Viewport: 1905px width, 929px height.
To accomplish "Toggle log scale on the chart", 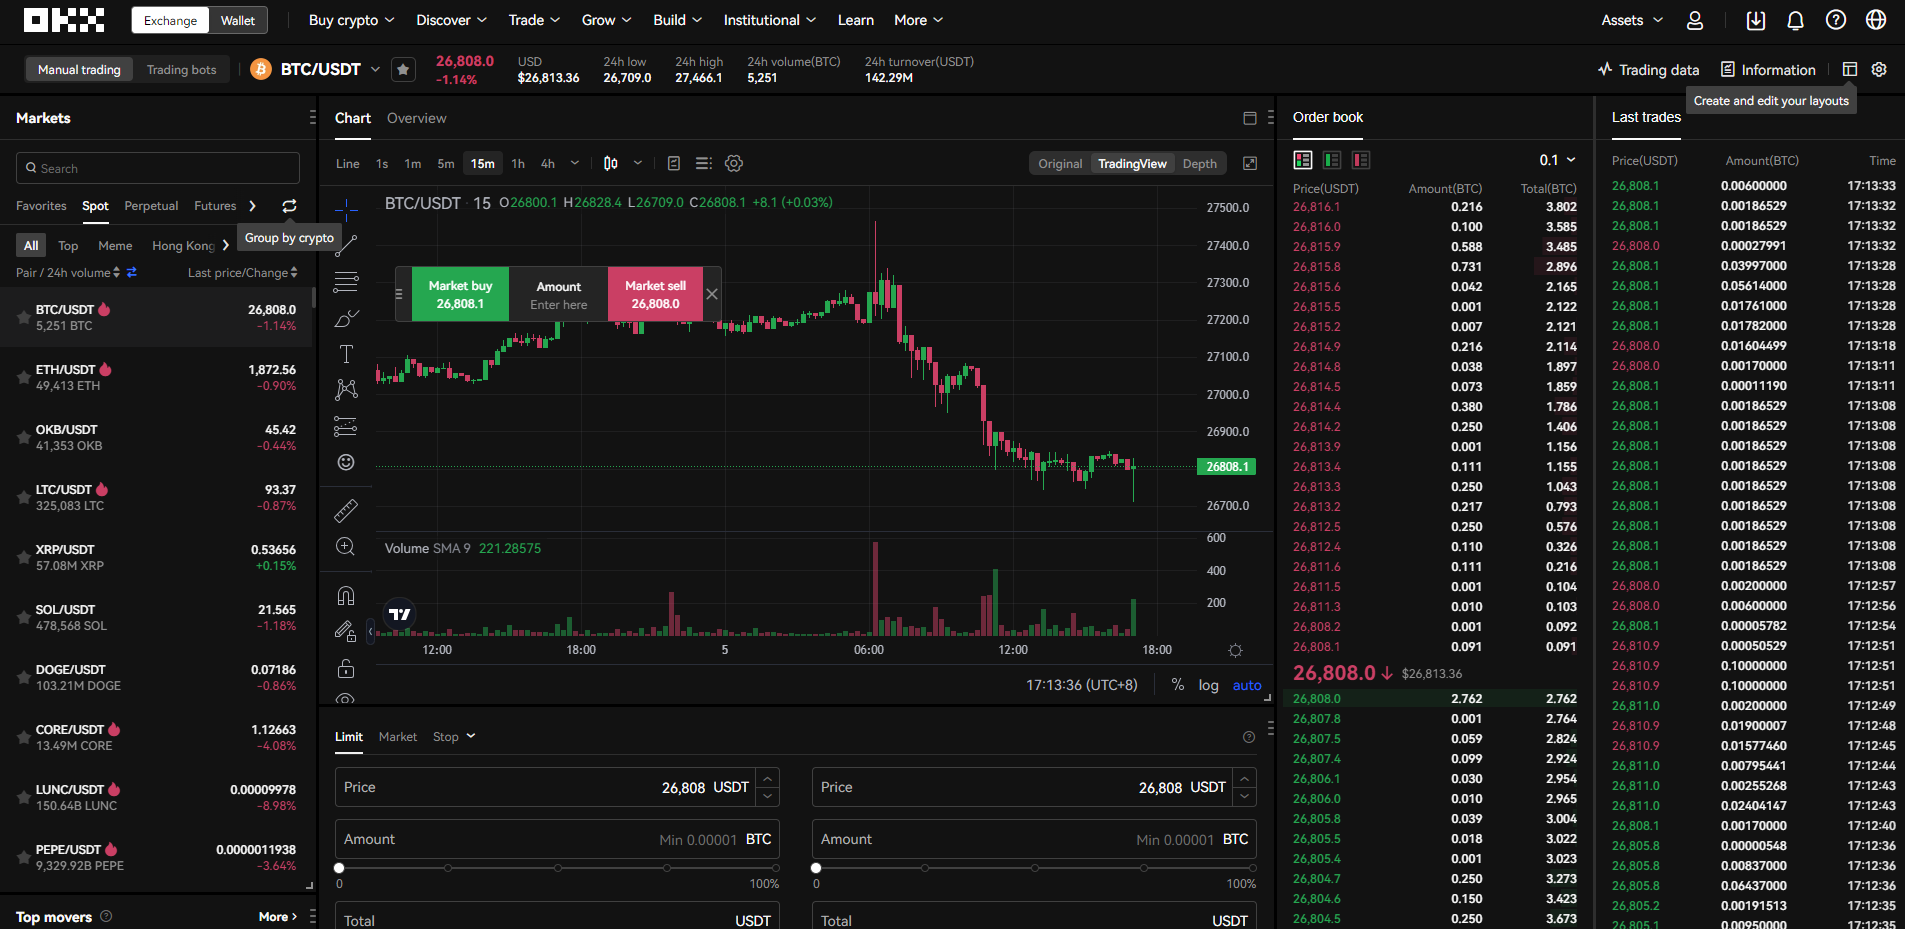I will [1208, 685].
